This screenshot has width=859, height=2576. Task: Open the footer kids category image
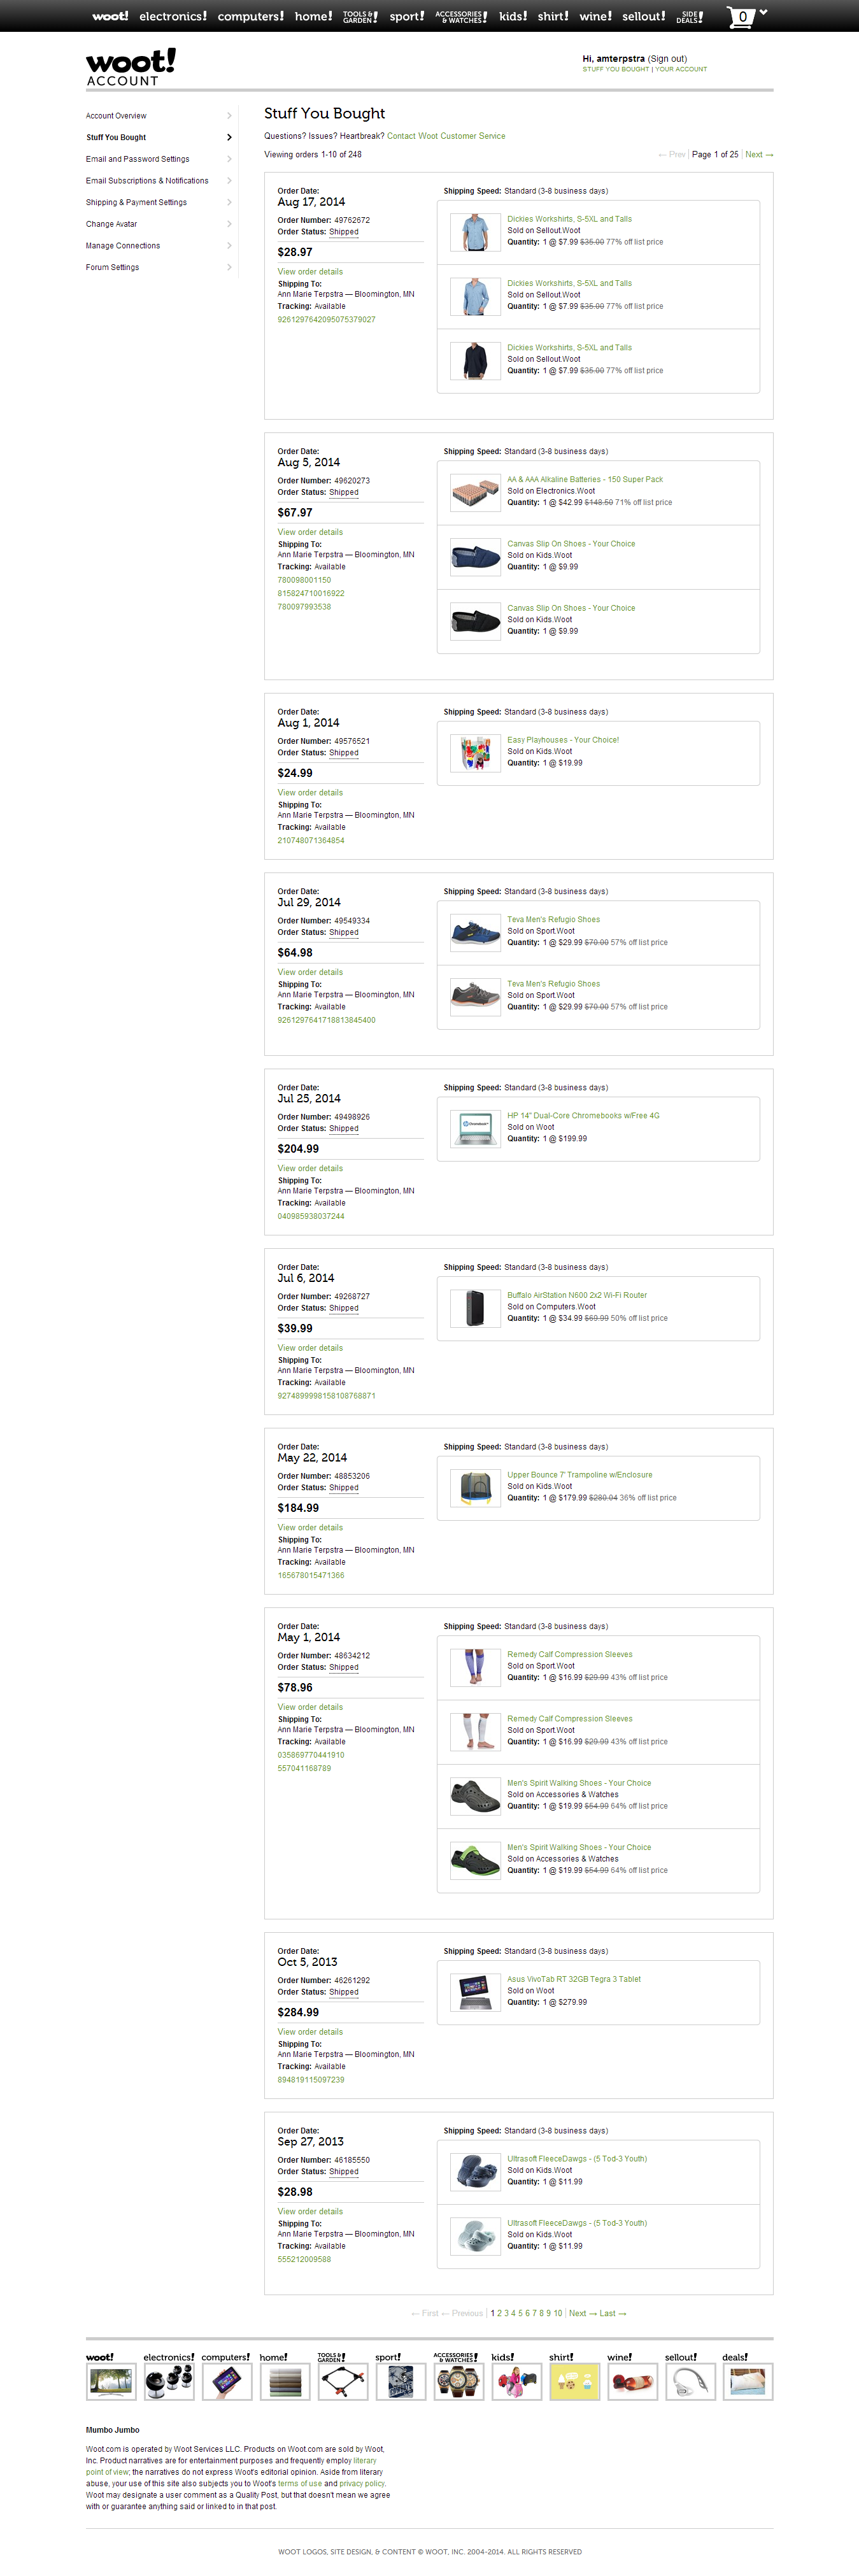517,2381
